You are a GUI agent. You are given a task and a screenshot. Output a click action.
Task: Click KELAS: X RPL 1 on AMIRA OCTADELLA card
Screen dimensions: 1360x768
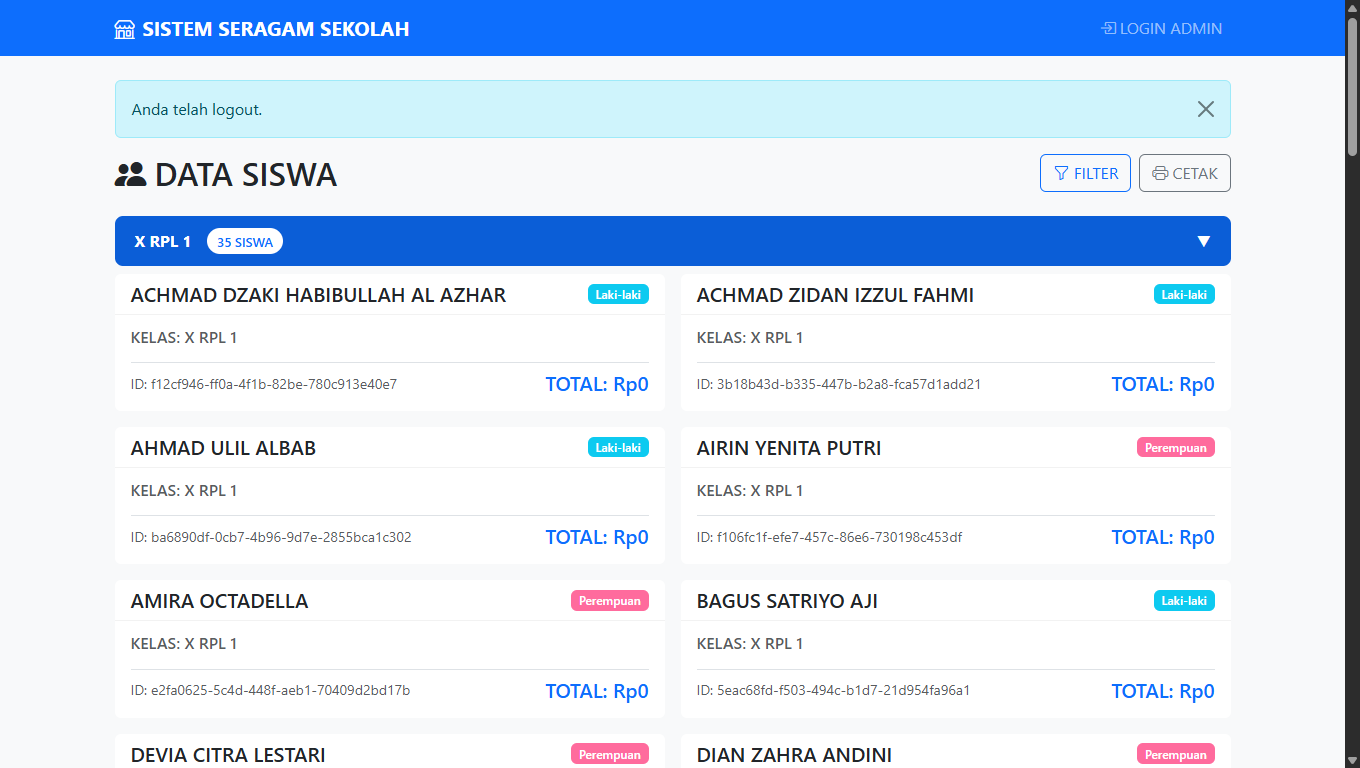coord(184,644)
